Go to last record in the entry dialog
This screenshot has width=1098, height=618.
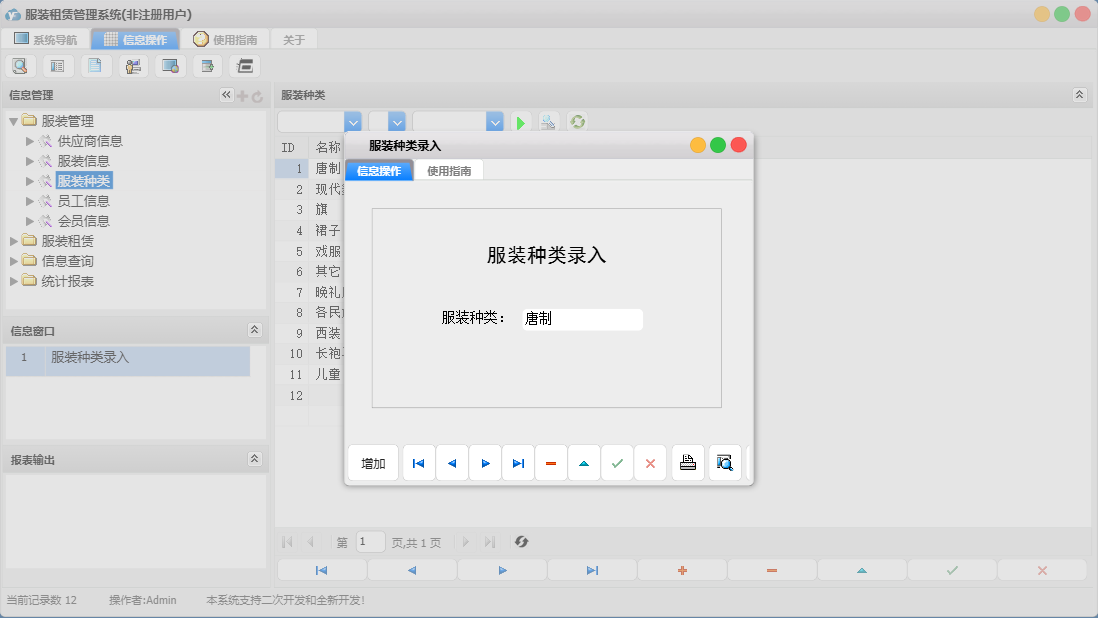pos(518,463)
